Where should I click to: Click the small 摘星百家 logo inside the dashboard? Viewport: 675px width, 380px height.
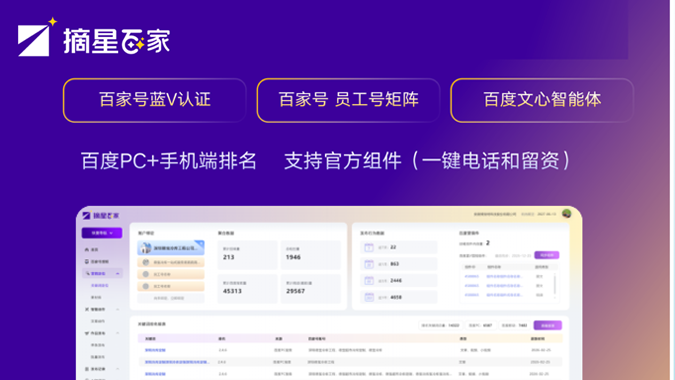[x=101, y=215]
